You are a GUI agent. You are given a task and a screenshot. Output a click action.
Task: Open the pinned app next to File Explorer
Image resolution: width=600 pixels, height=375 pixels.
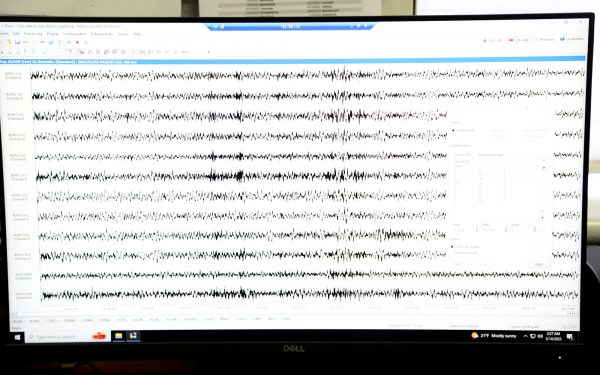[x=133, y=336]
